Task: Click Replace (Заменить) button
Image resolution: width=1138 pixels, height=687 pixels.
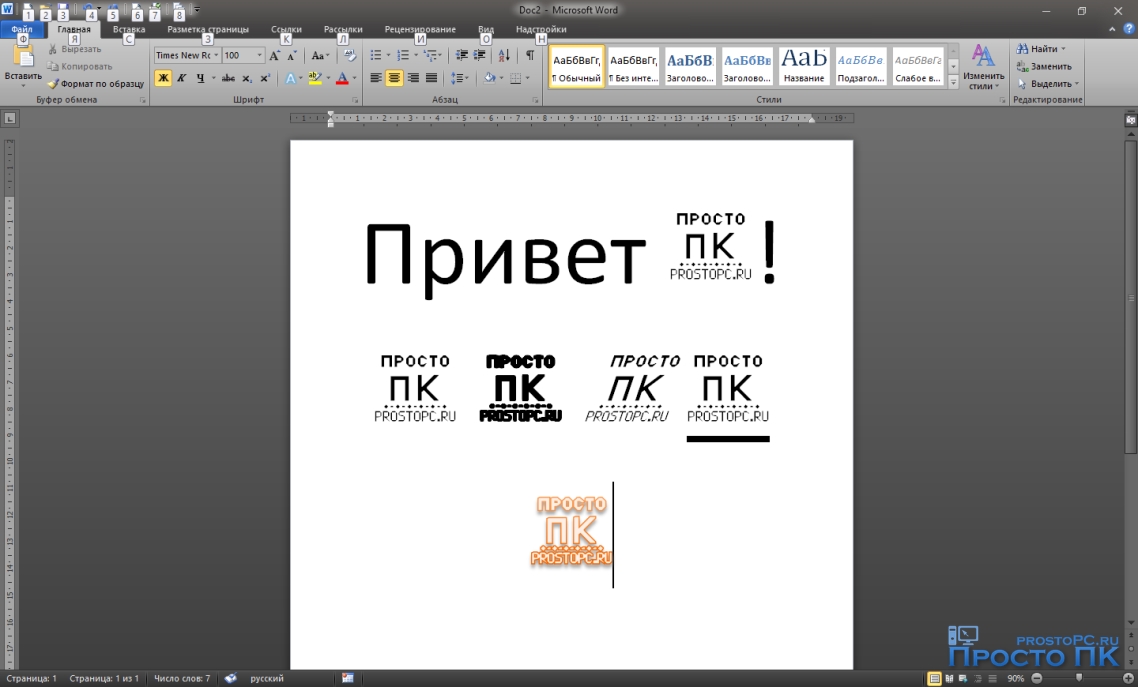Action: click(x=1044, y=66)
